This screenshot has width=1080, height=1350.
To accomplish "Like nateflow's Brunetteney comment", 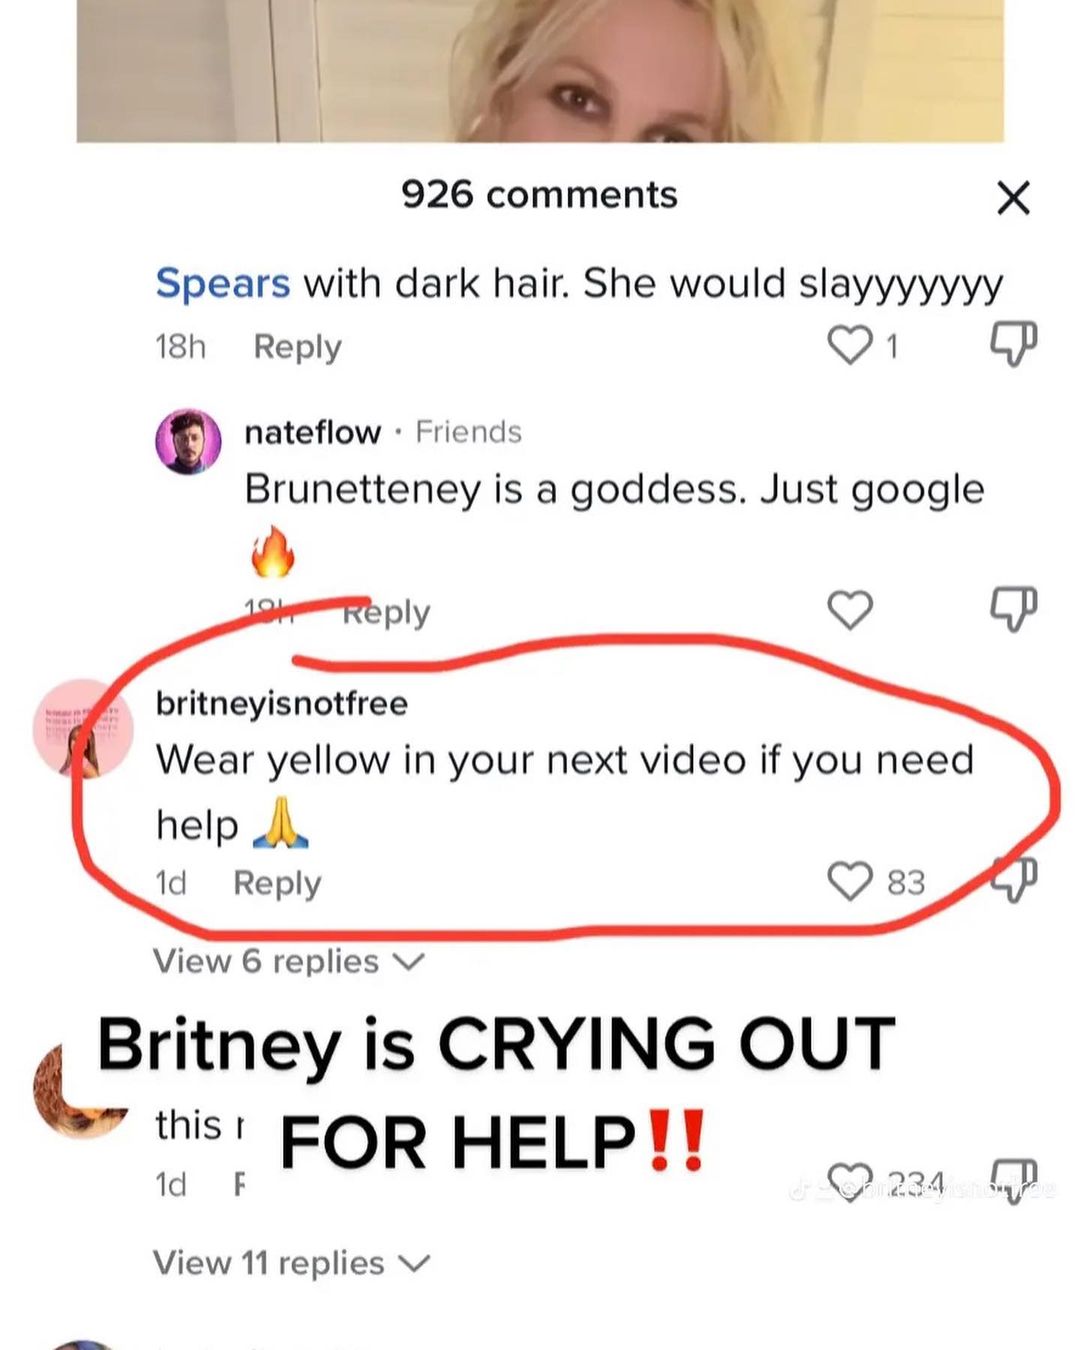I will (x=850, y=610).
